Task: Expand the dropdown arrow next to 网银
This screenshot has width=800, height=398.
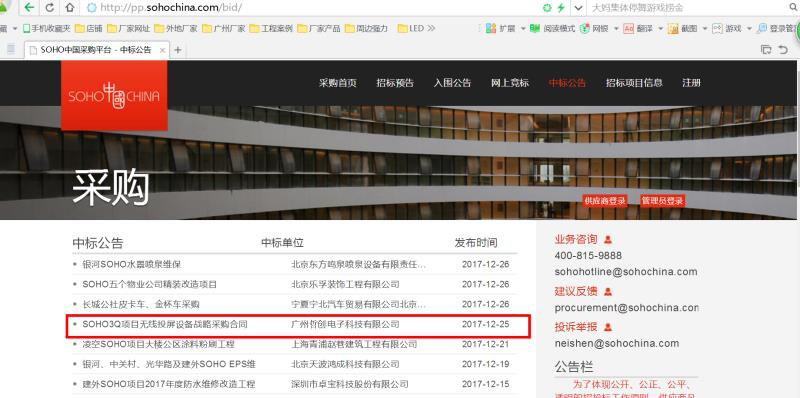Action: [616, 29]
